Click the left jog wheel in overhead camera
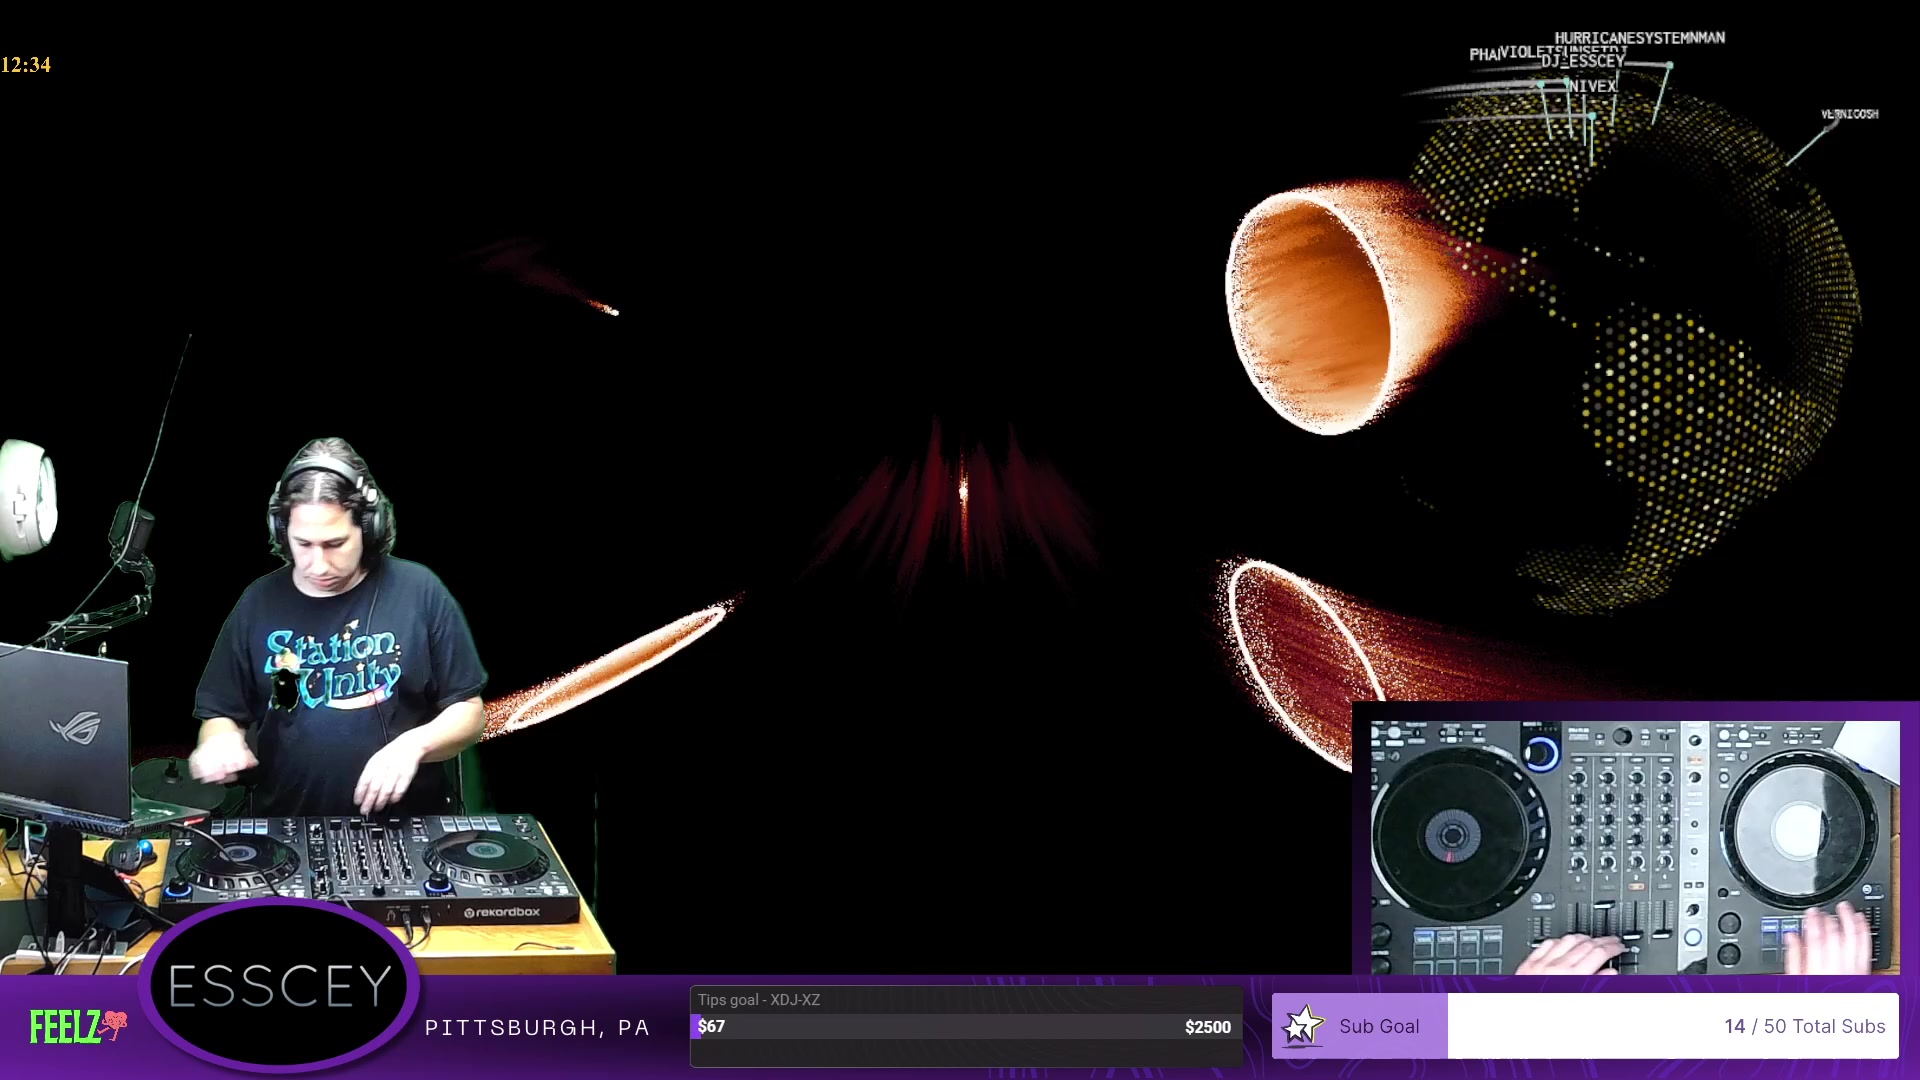 tap(1452, 835)
